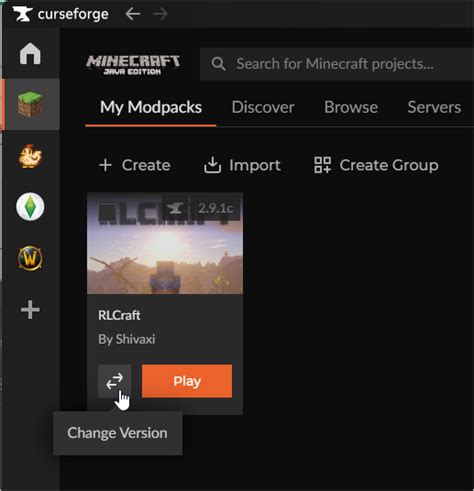Open The Sims 4 plumbob game icon

tap(30, 207)
